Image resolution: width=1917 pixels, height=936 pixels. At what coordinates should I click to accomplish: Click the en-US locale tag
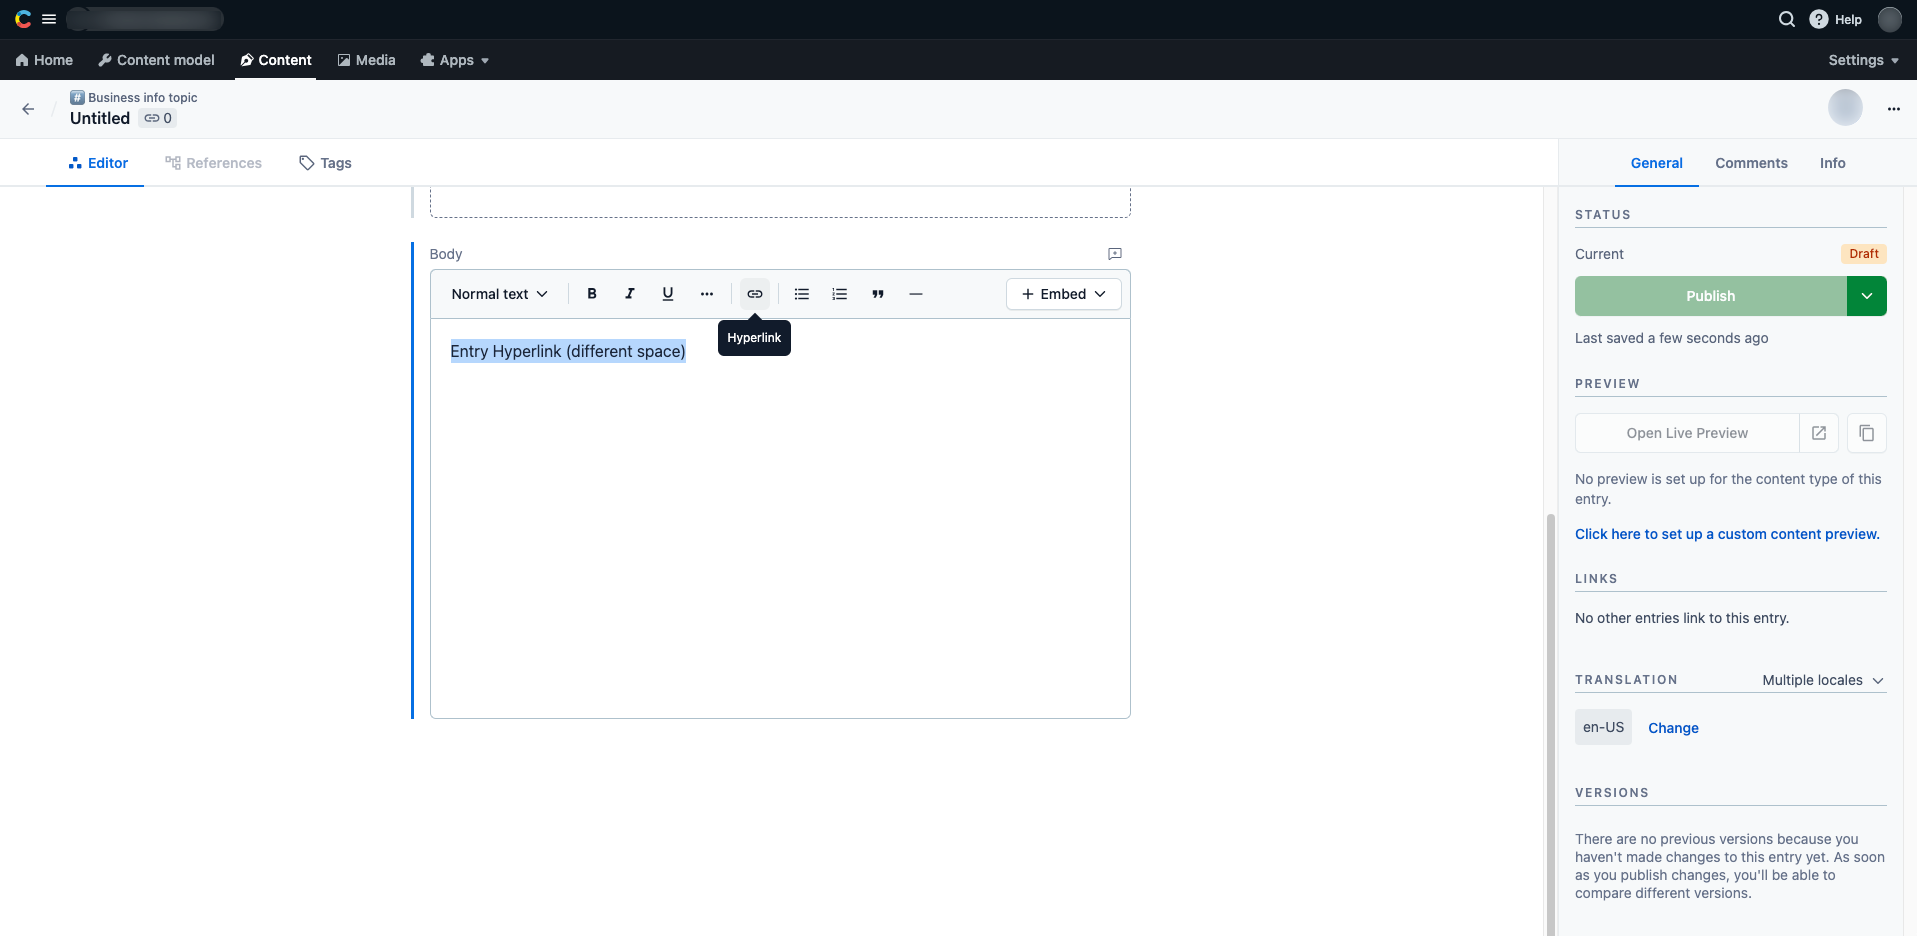point(1603,727)
